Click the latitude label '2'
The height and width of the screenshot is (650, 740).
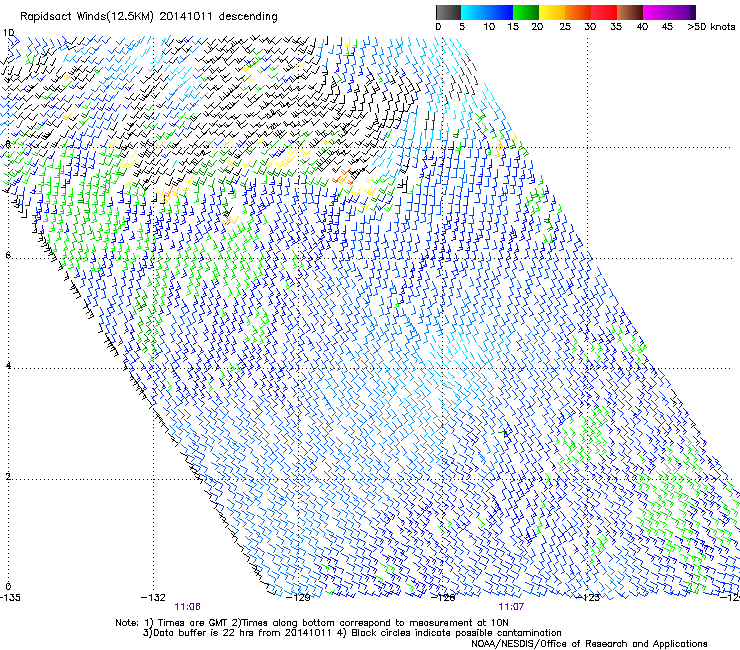tap(8, 476)
